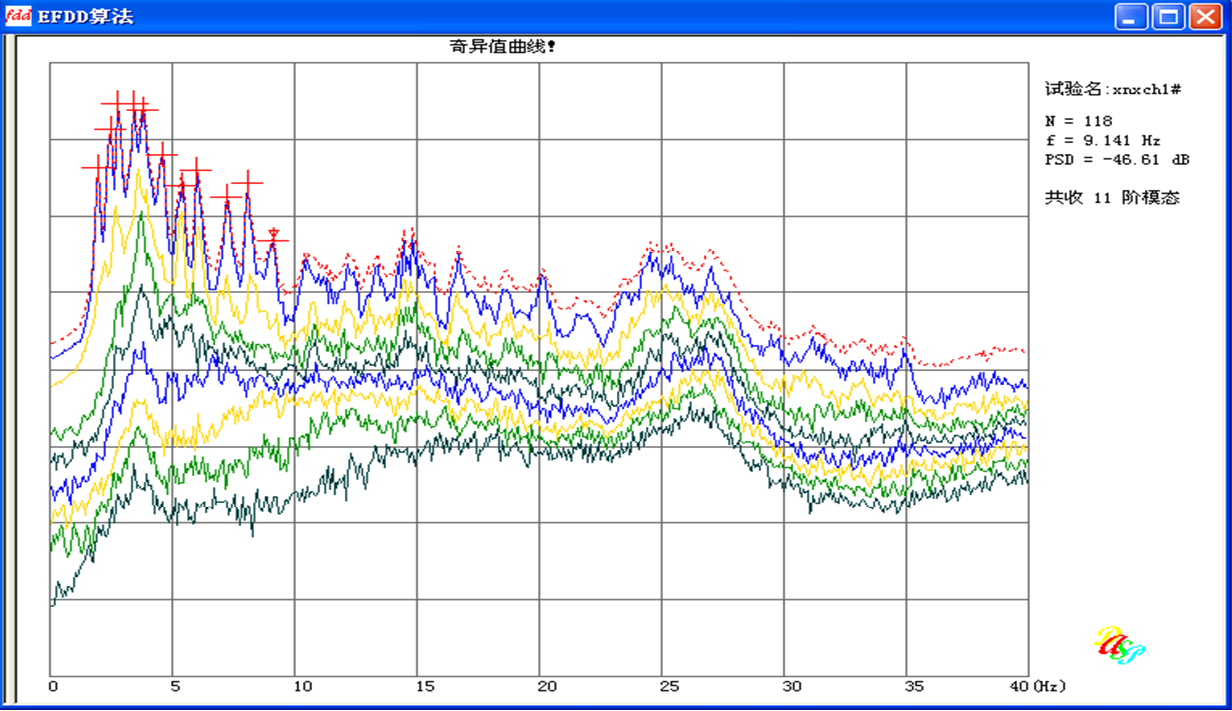Viewport: 1232px width, 711px height.
Task: Click the x-axis label 5
Action: (176, 687)
